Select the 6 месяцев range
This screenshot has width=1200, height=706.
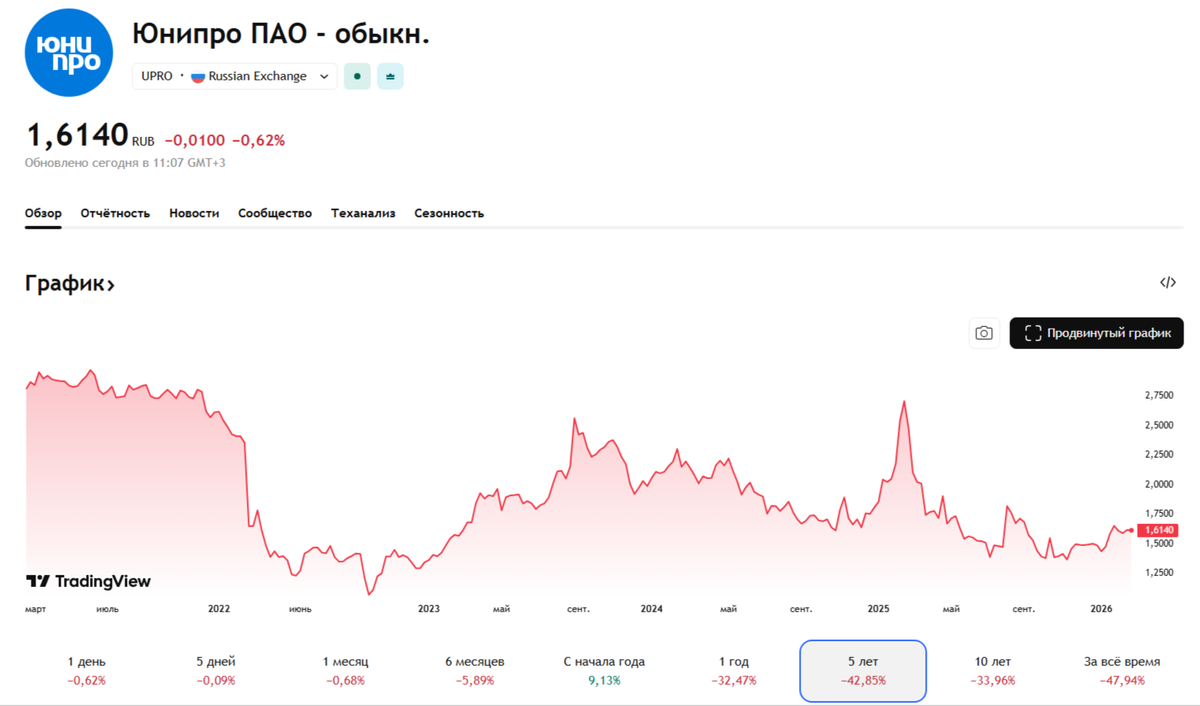point(475,670)
